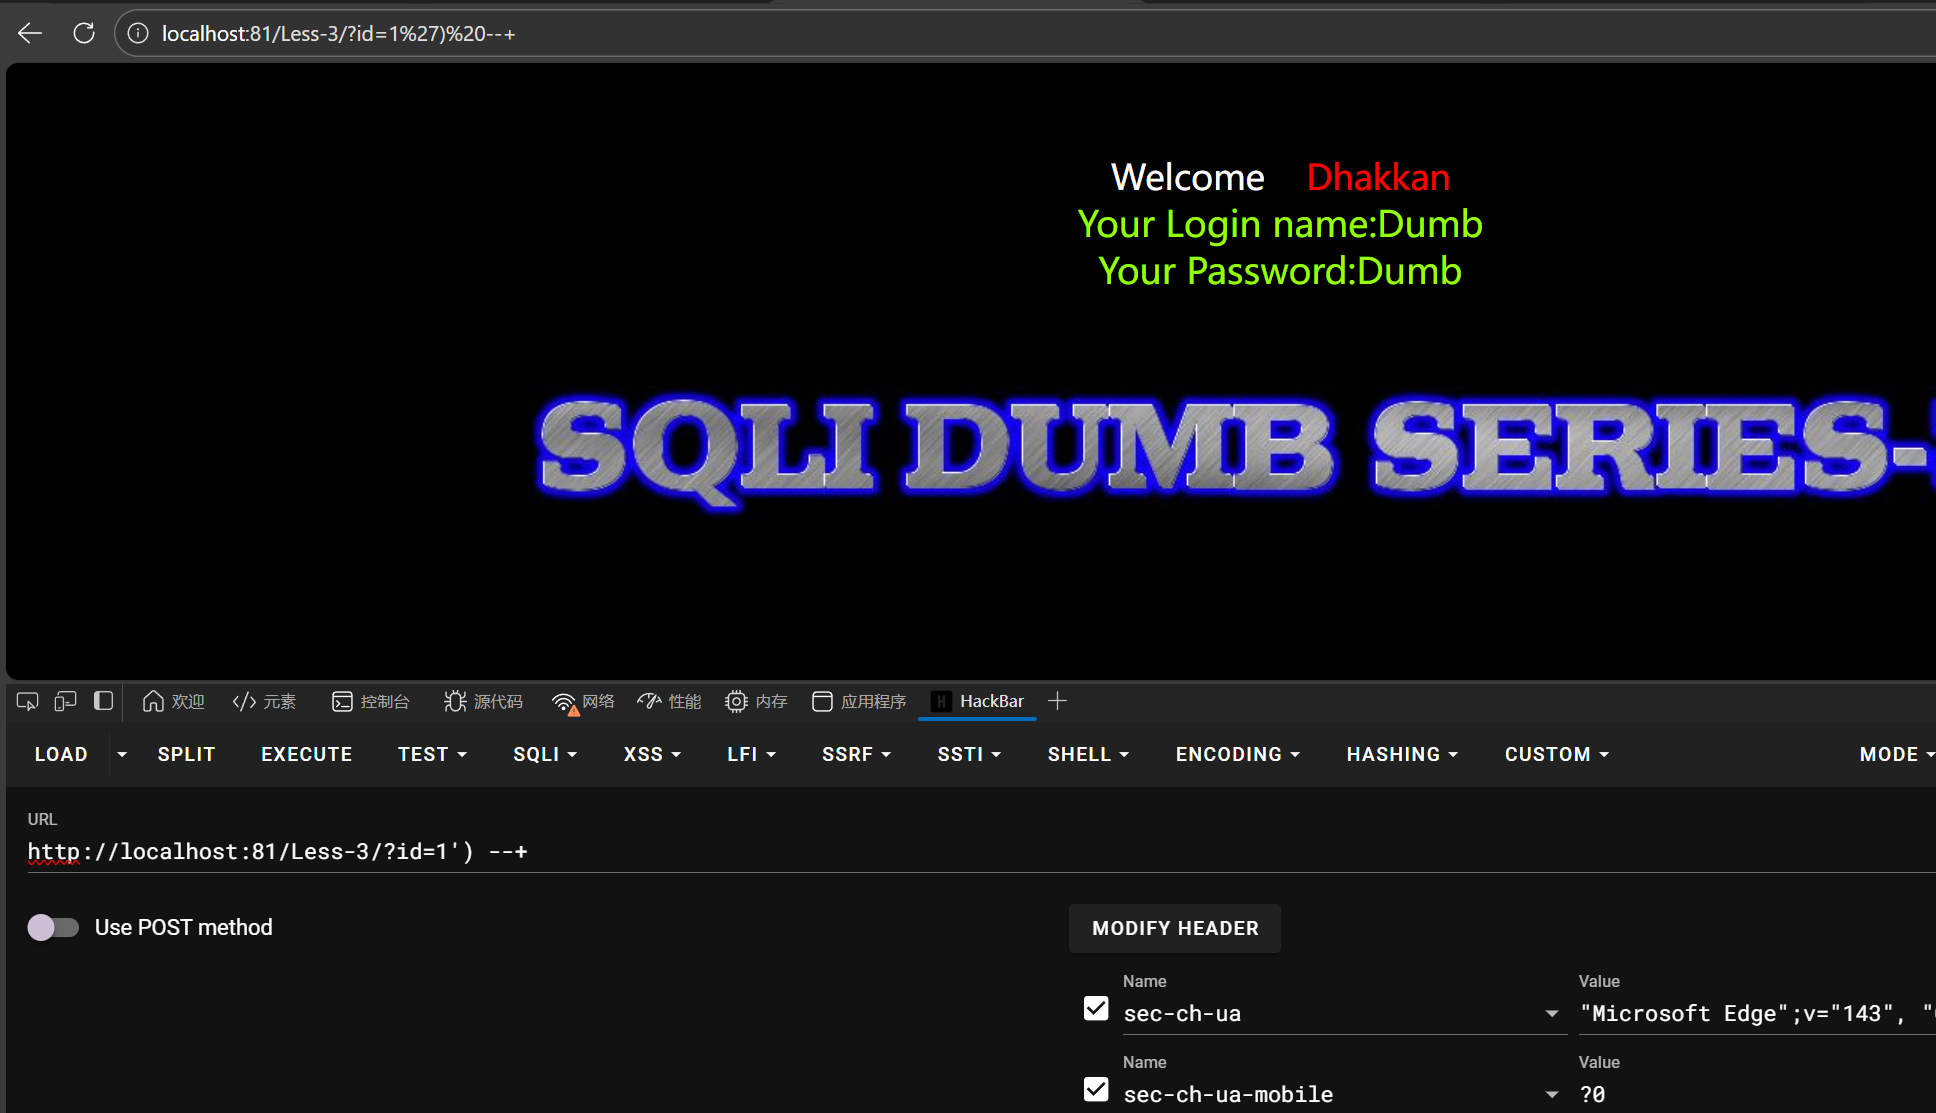Image resolution: width=1936 pixels, height=1113 pixels.
Task: Click the browser back arrow
Action: click(x=30, y=33)
